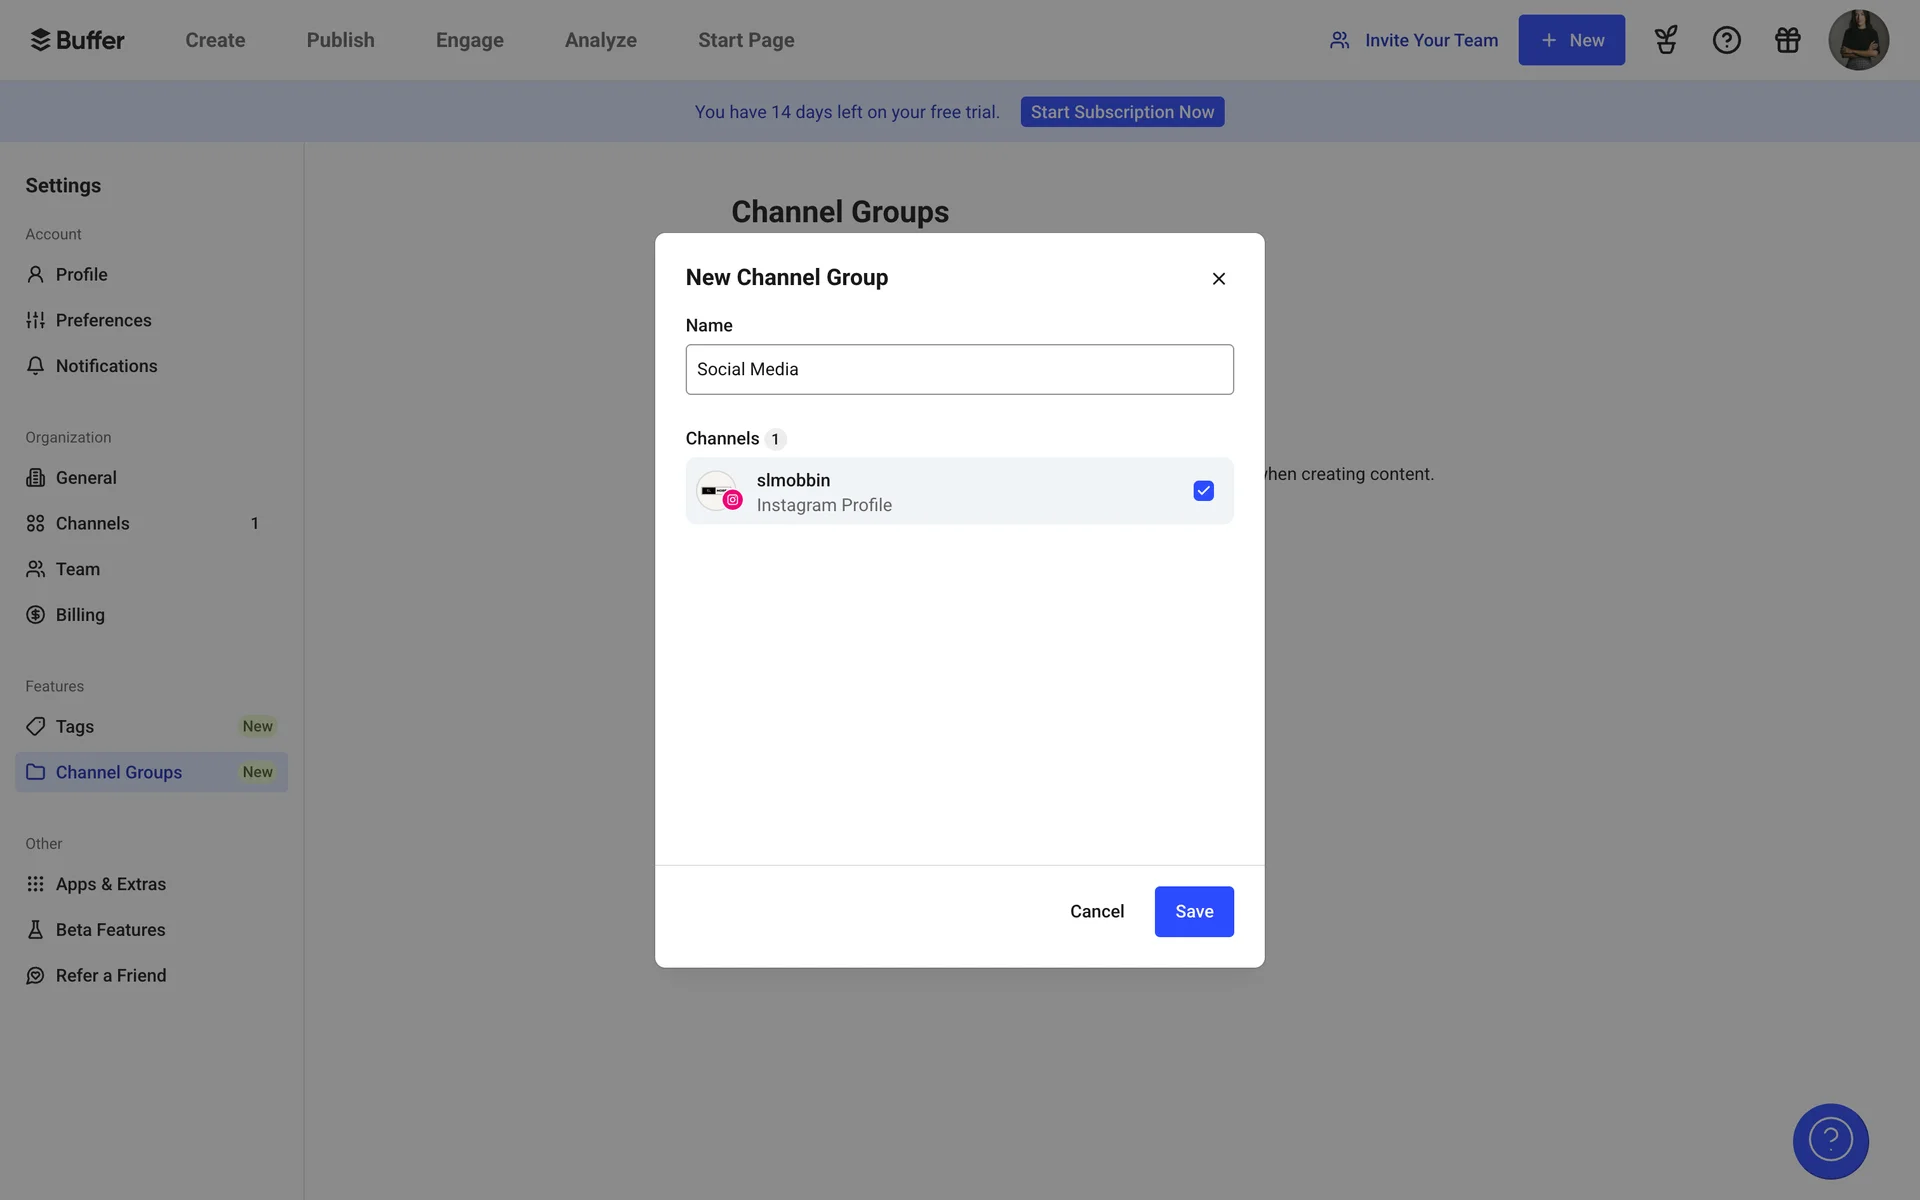Click Invite Your Team link
Screen dimensions: 1920x1200
pyautogui.click(x=1413, y=40)
